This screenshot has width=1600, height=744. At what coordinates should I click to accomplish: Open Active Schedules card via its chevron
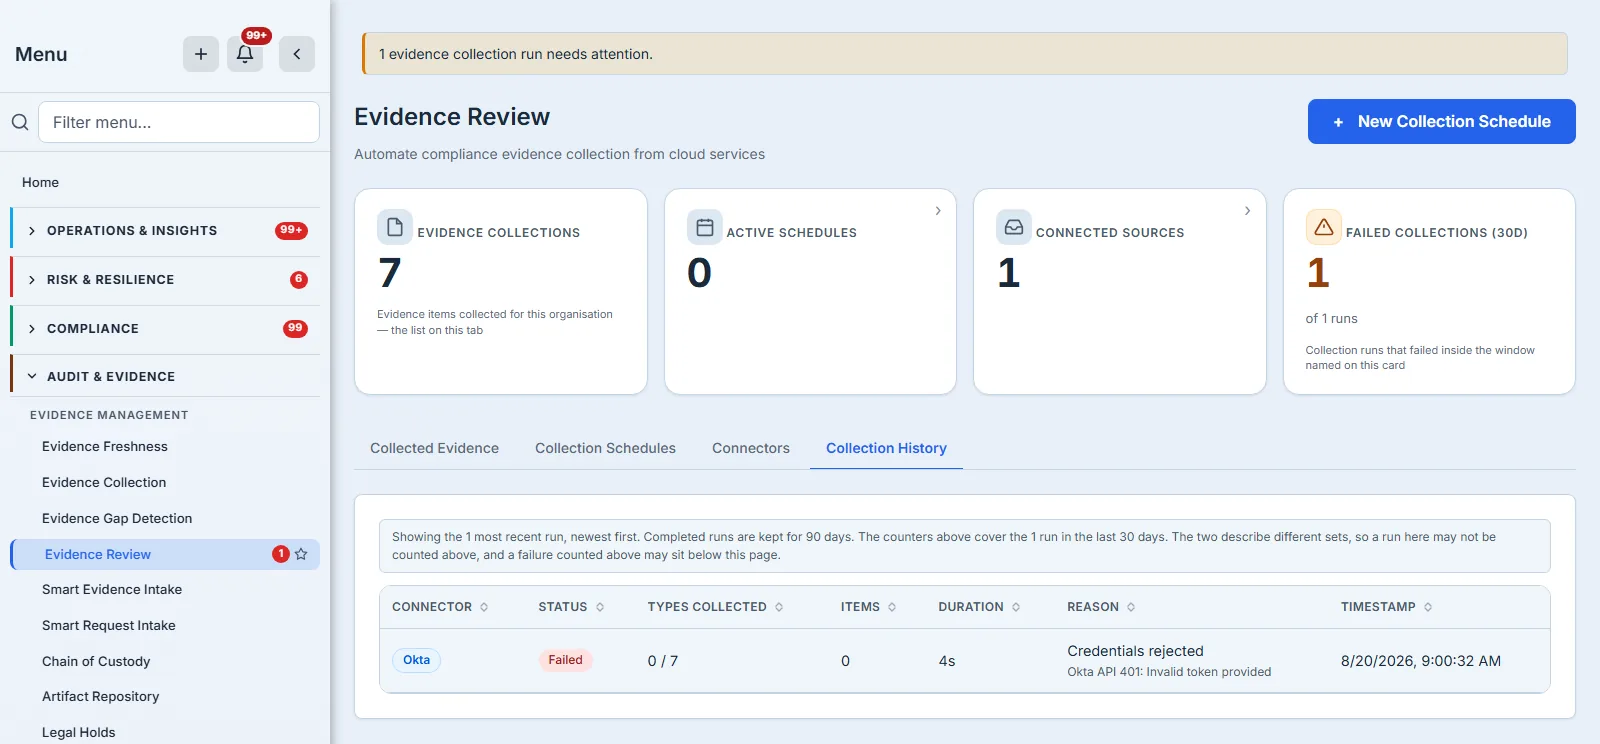(938, 211)
